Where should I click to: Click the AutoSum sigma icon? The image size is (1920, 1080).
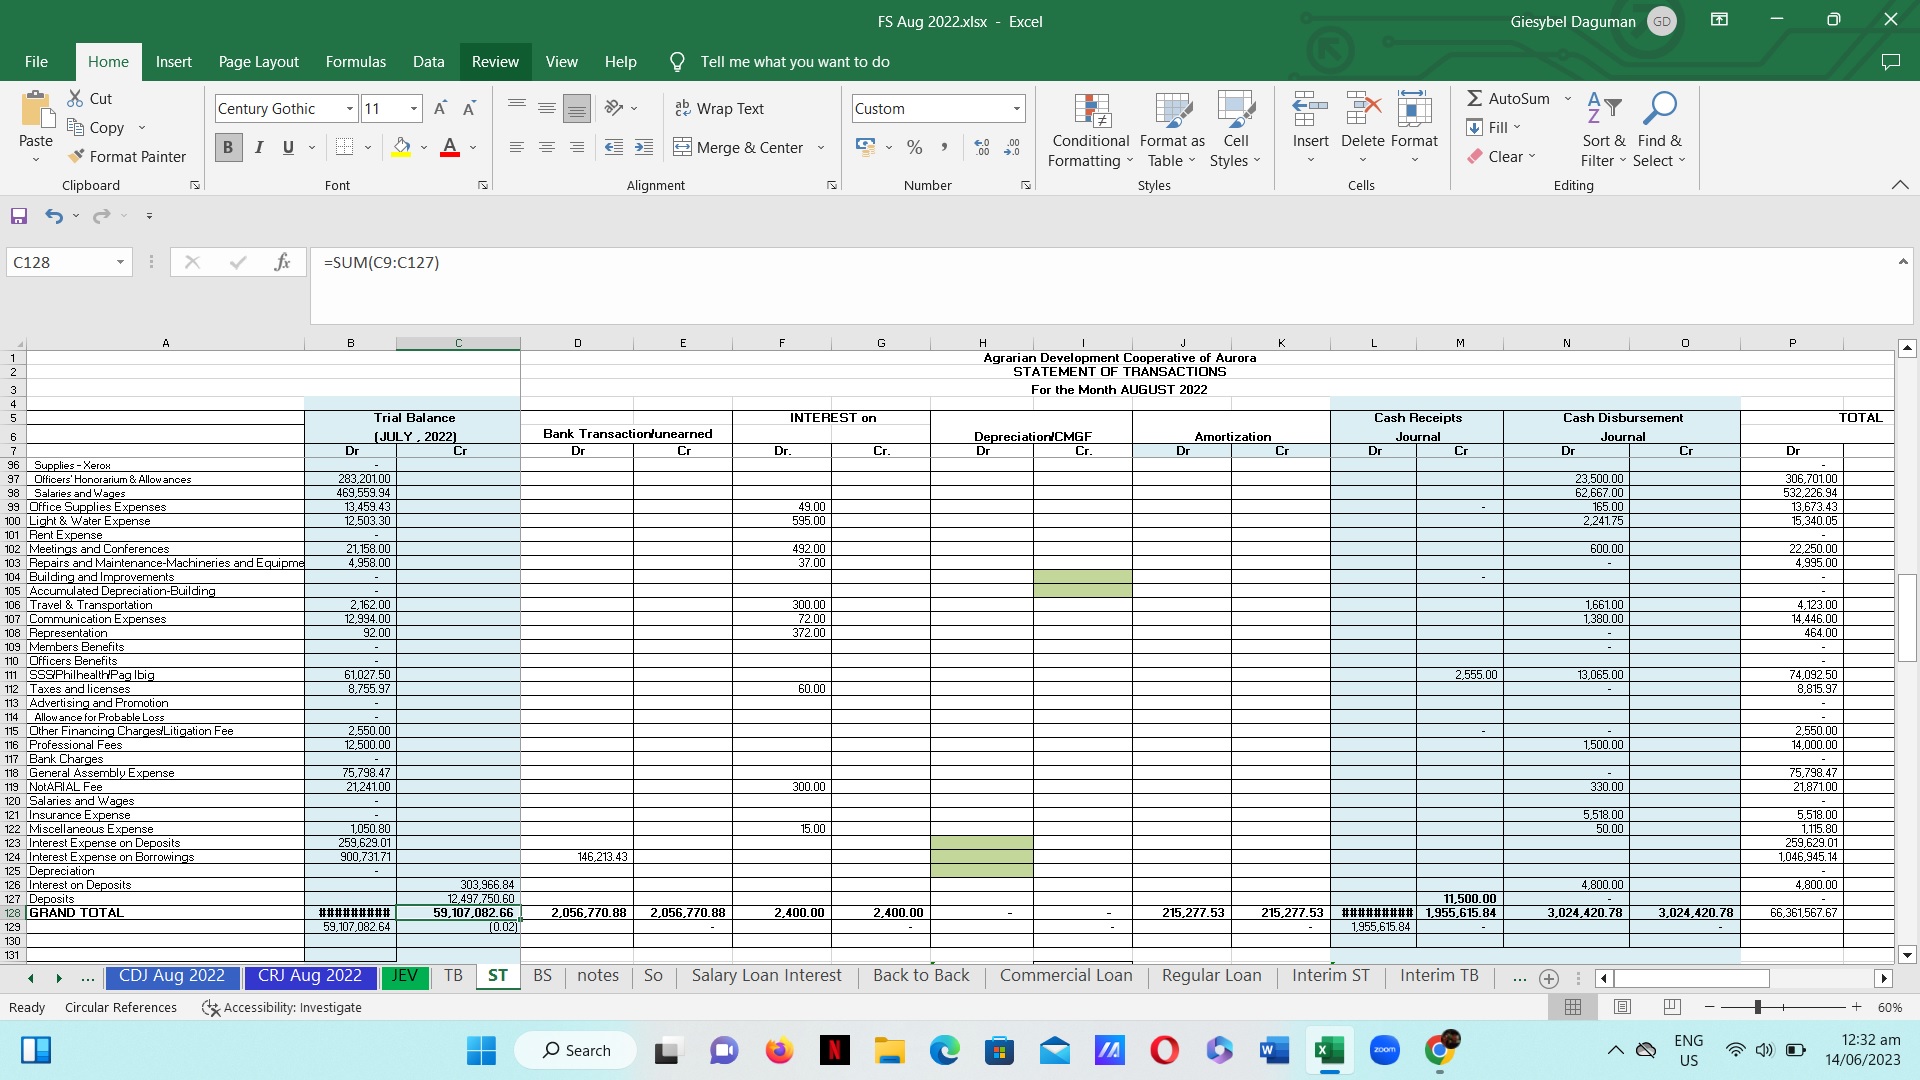tap(1474, 98)
